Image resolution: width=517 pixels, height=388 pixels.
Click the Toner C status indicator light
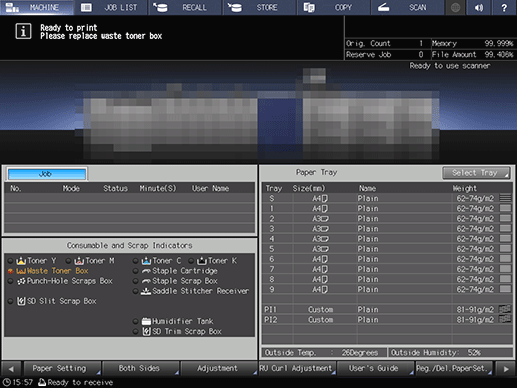135,261
